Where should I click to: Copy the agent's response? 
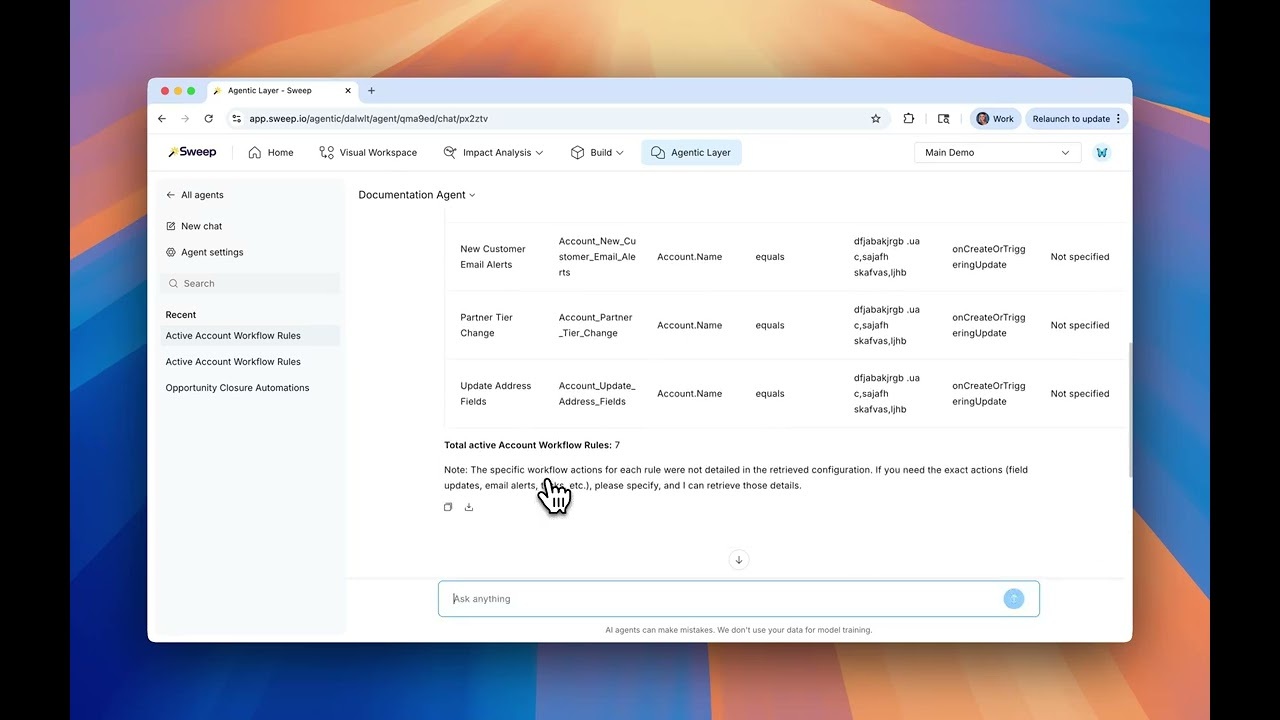tap(448, 507)
